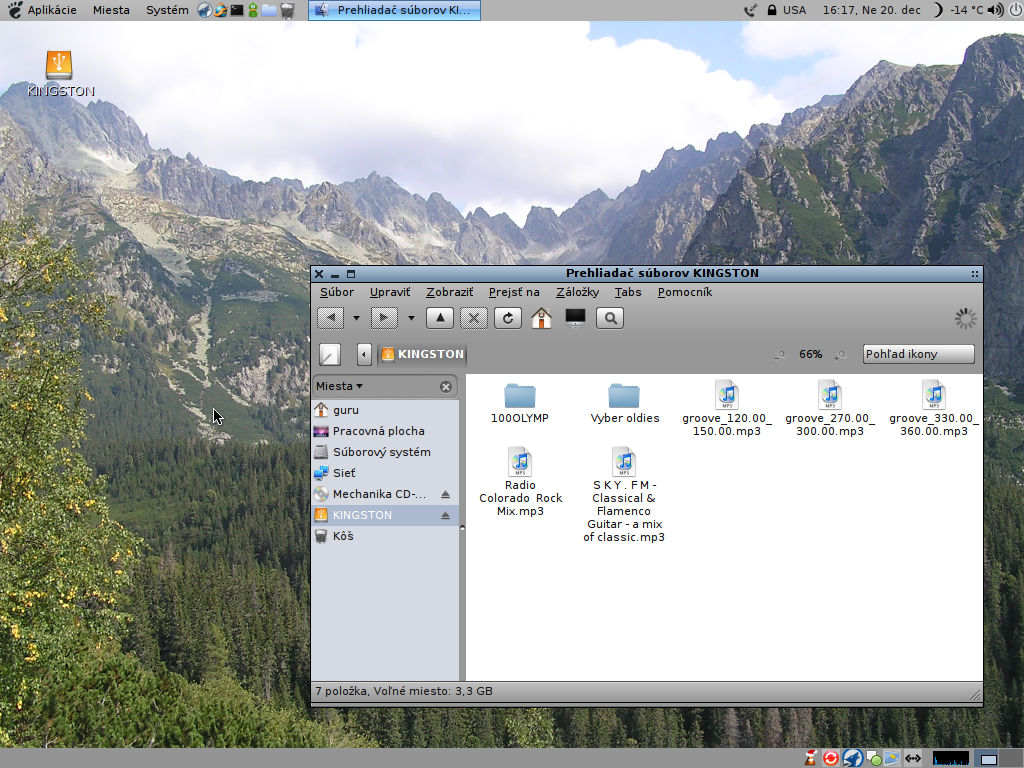
Task: Select the 100OLYMP folder
Action: coord(520,402)
